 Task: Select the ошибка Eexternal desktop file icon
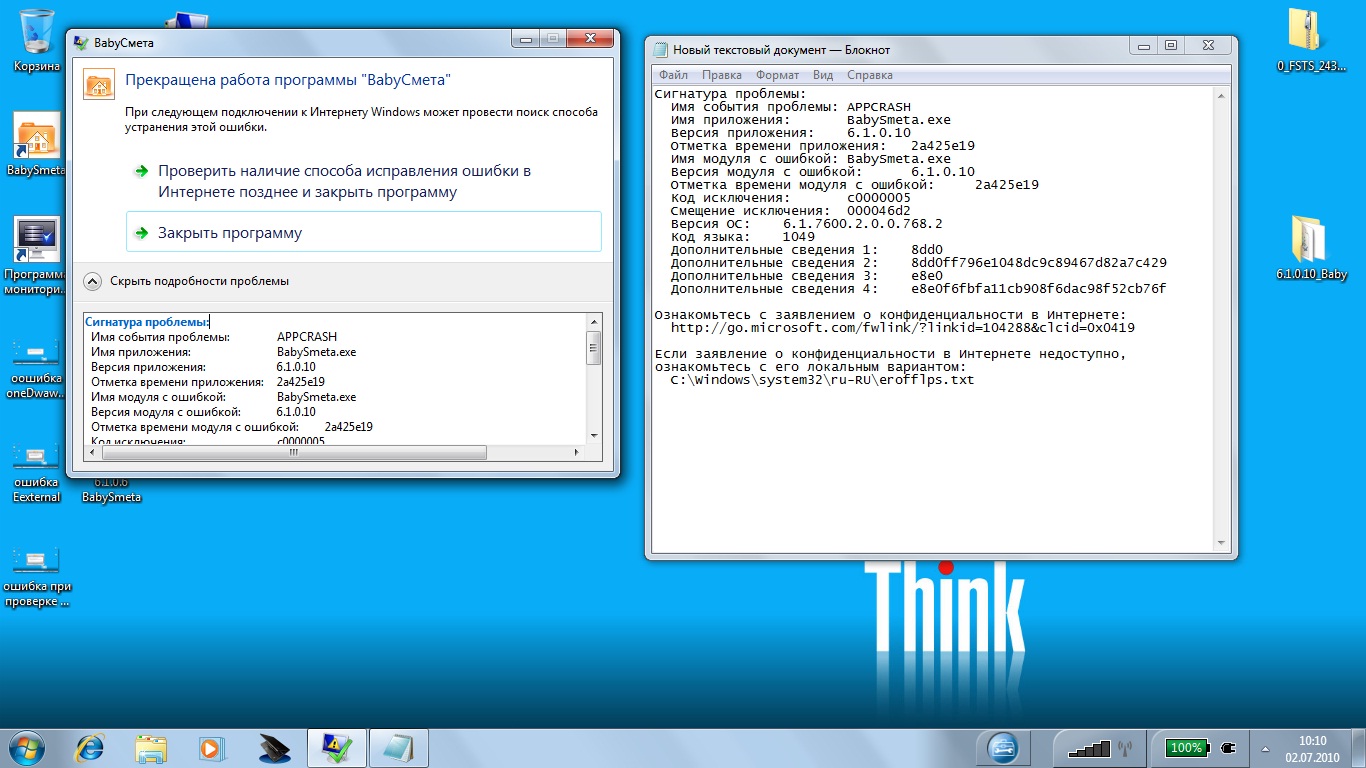pos(36,473)
